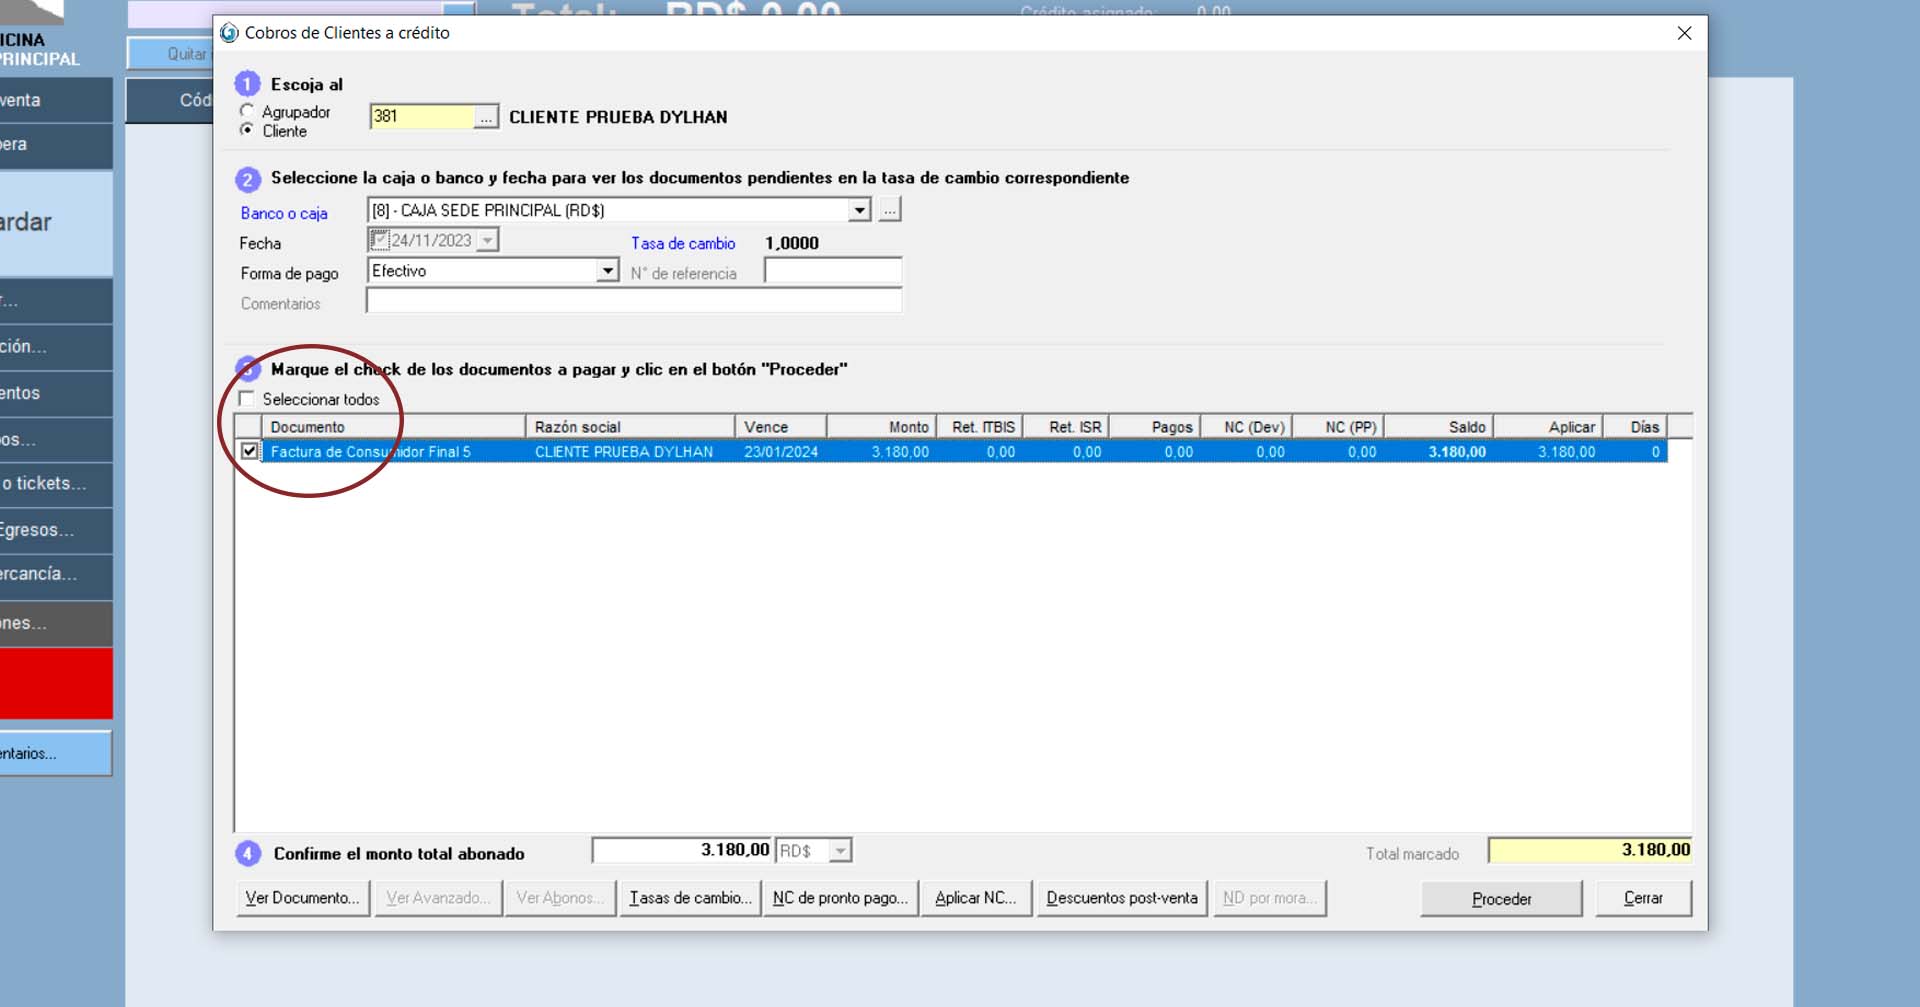Click the ellipsis button beside Banco o caja dropdown
This screenshot has height=1007, width=1920.
click(x=889, y=210)
